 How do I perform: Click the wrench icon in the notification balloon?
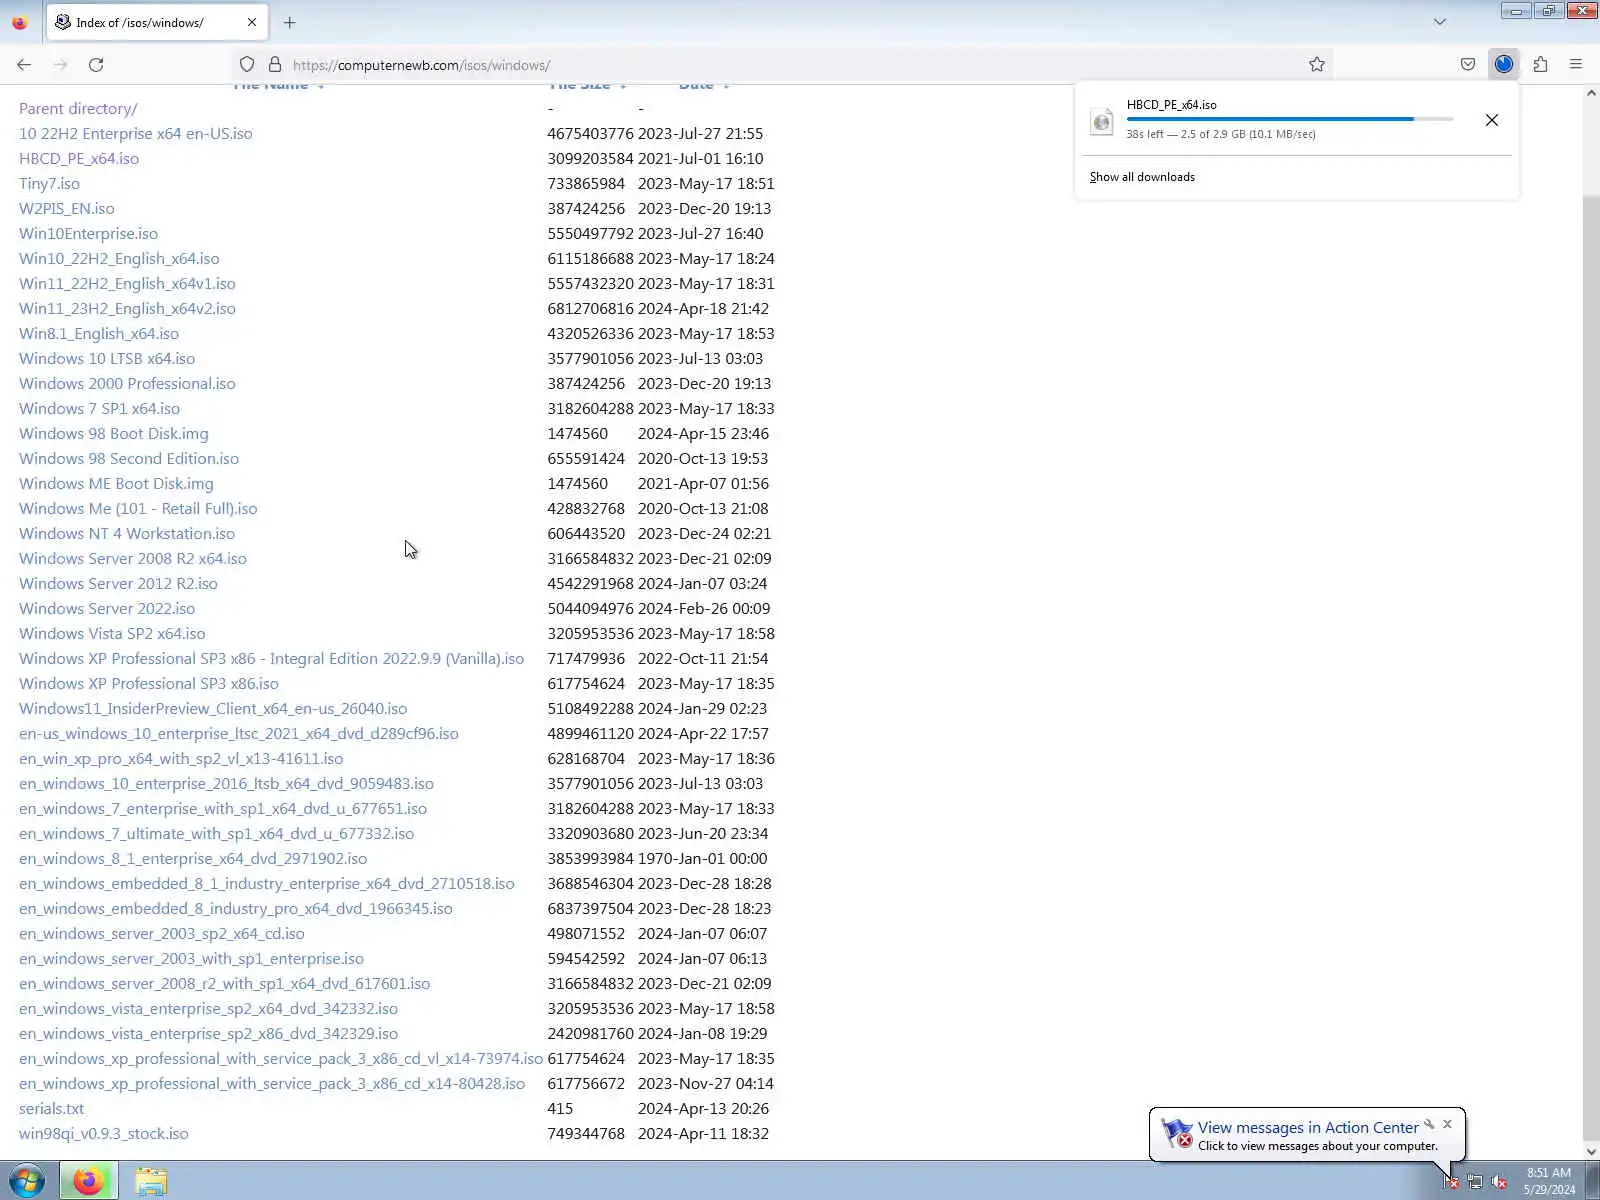[x=1429, y=1124]
